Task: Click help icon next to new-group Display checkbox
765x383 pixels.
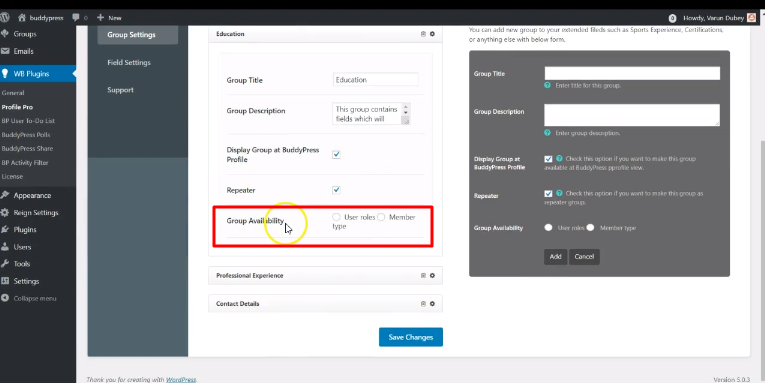Action: (559, 159)
